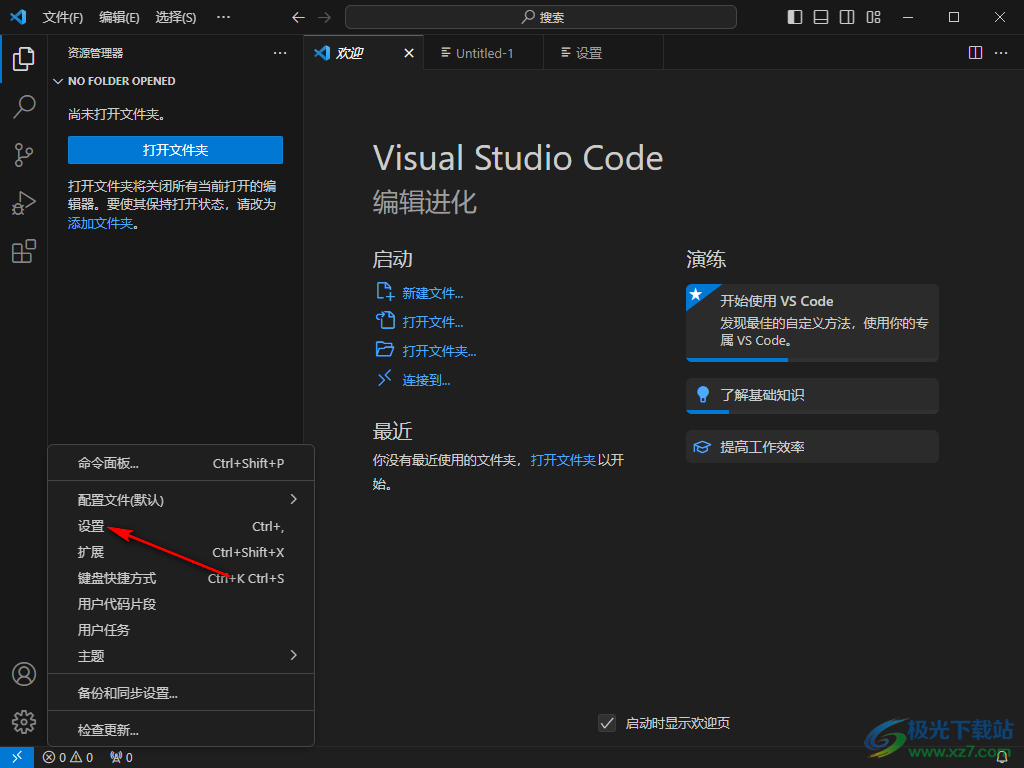The image size is (1024, 768).
Task: Open the remote window status bar icon
Action: [x=17, y=757]
